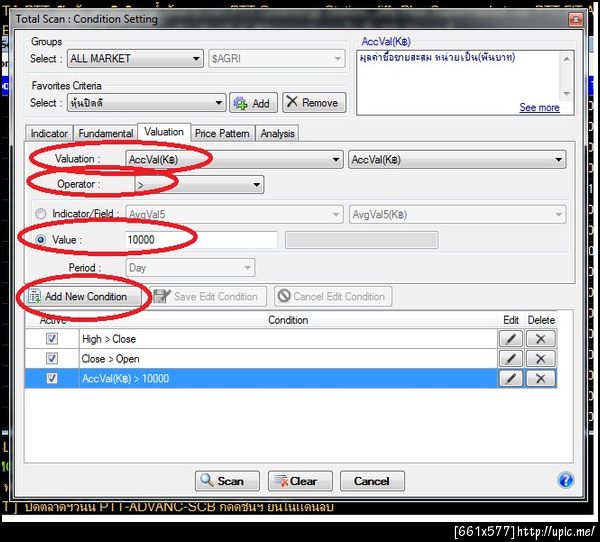Uncheck Active for AccVal(K฿) > 10000
Viewport: 600px width, 542px height.
[x=52, y=379]
